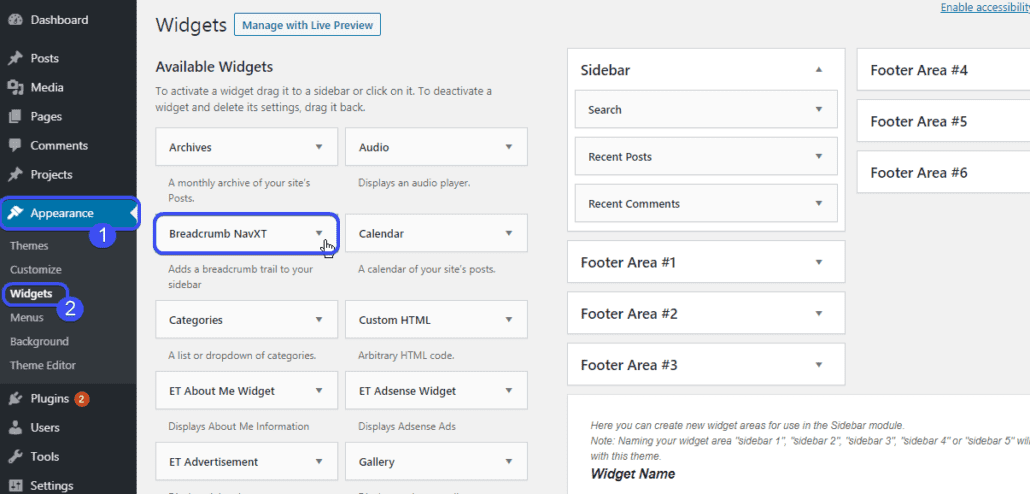Viewport: 1030px width, 494px height.
Task: Select the Custom HTML widget title
Action: coord(394,320)
